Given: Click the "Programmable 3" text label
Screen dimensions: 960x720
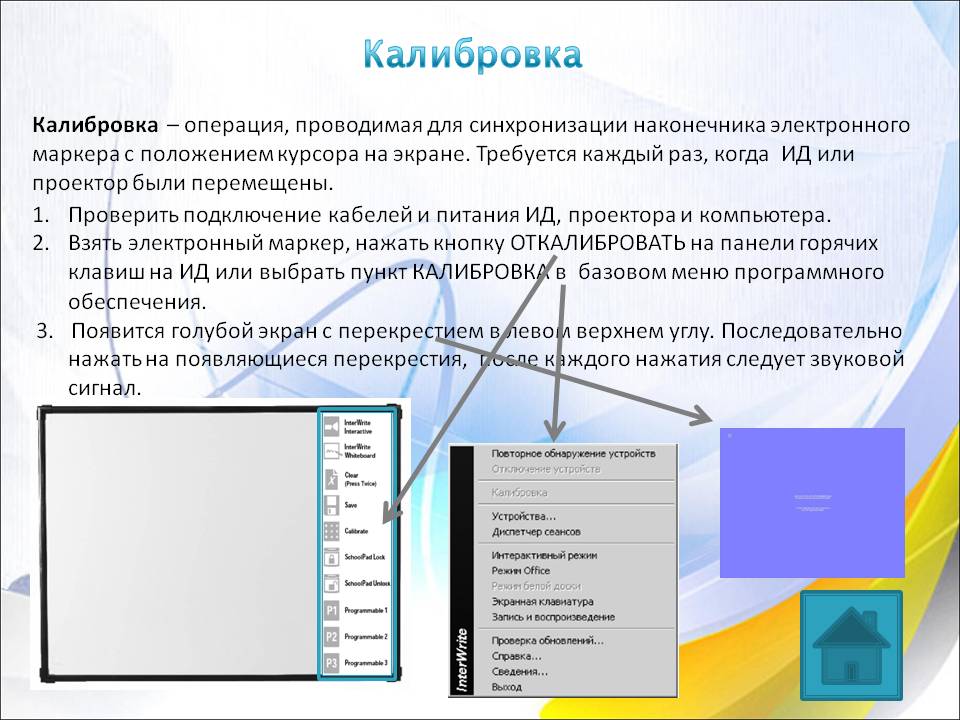Looking at the screenshot, I should coord(366,663).
